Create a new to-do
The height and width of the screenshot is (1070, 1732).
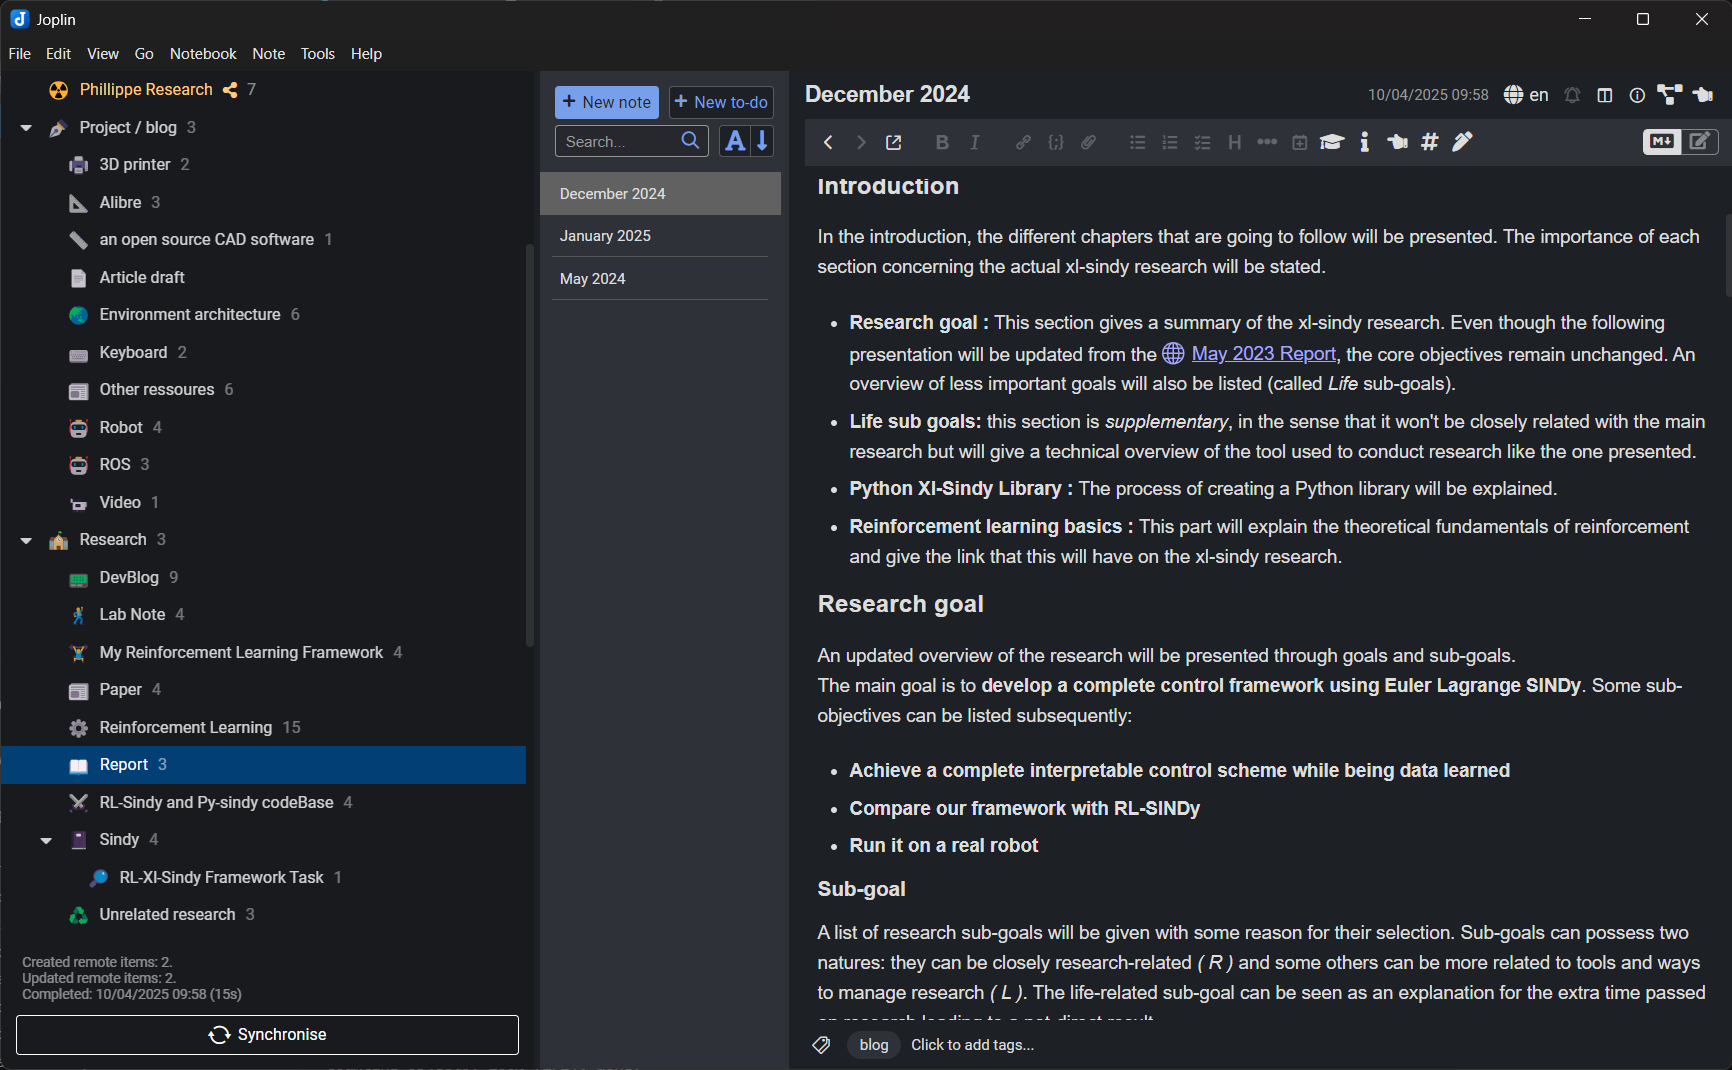tap(721, 102)
